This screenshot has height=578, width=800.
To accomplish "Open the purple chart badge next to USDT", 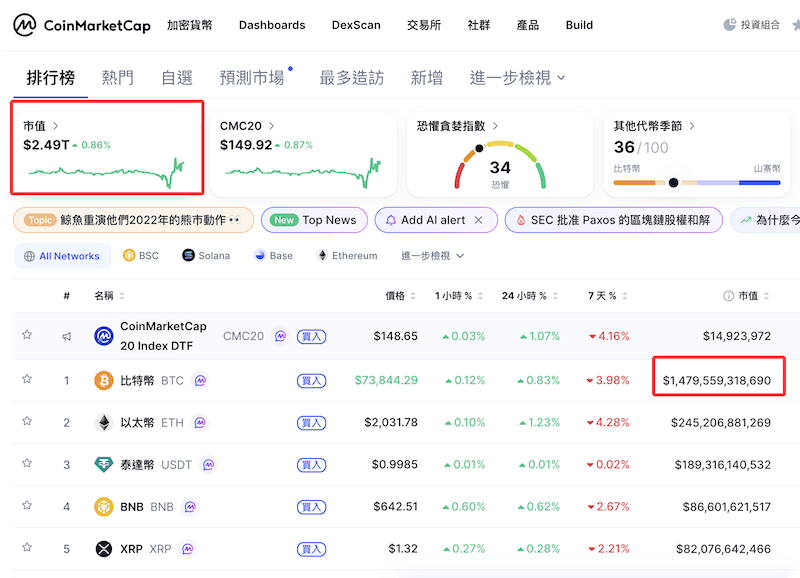I will pyautogui.click(x=208, y=465).
